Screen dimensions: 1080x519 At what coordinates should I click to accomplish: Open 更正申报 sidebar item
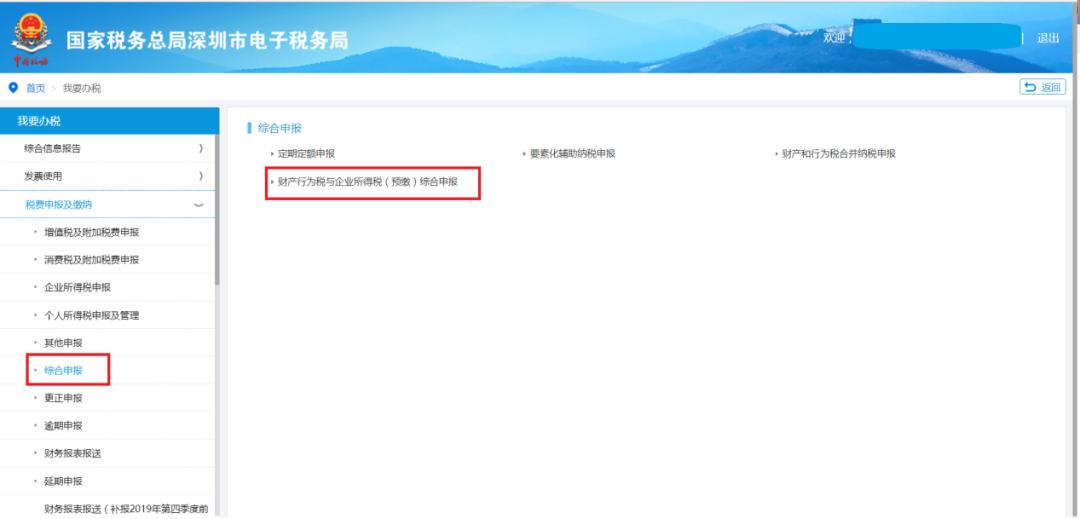tap(64, 398)
